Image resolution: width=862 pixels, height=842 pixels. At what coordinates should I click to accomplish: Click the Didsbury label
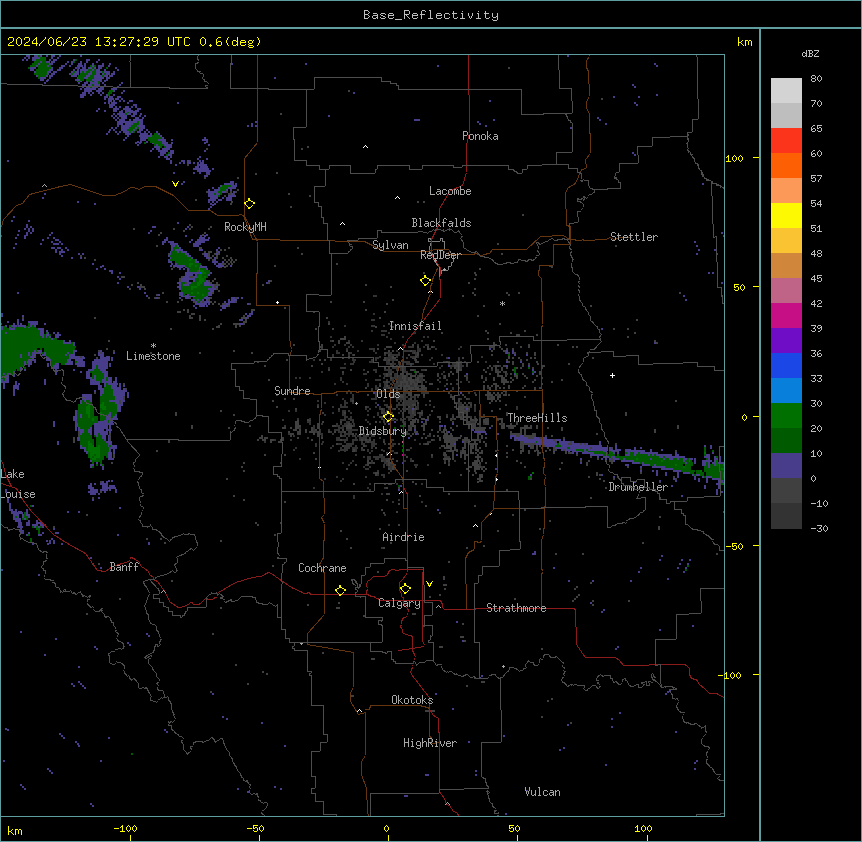pos(383,431)
